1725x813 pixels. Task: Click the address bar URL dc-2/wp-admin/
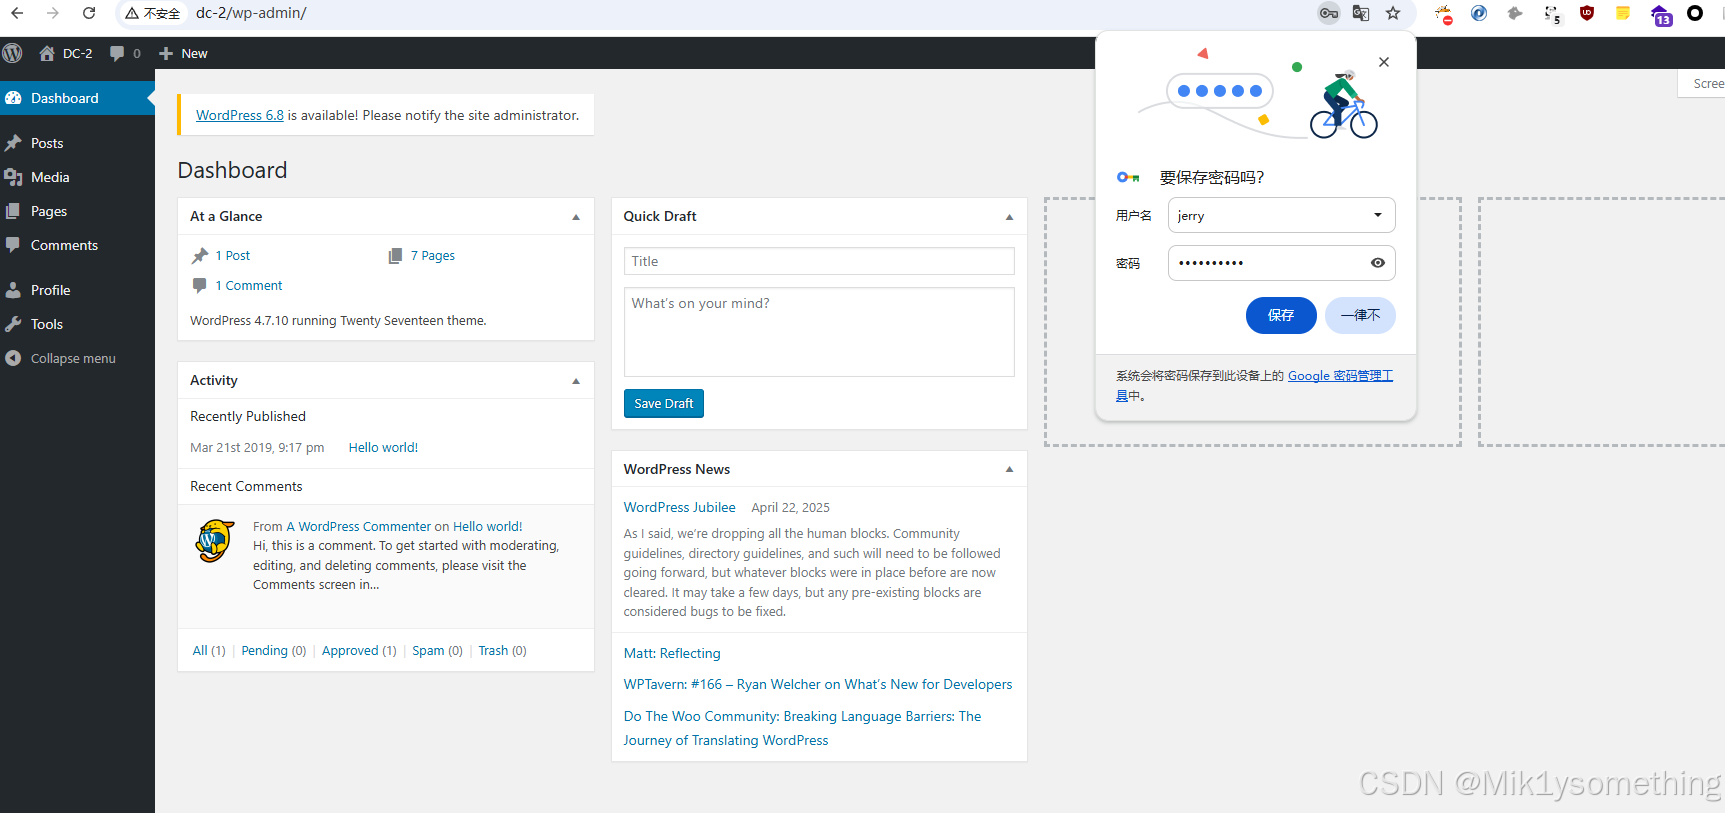251,13
